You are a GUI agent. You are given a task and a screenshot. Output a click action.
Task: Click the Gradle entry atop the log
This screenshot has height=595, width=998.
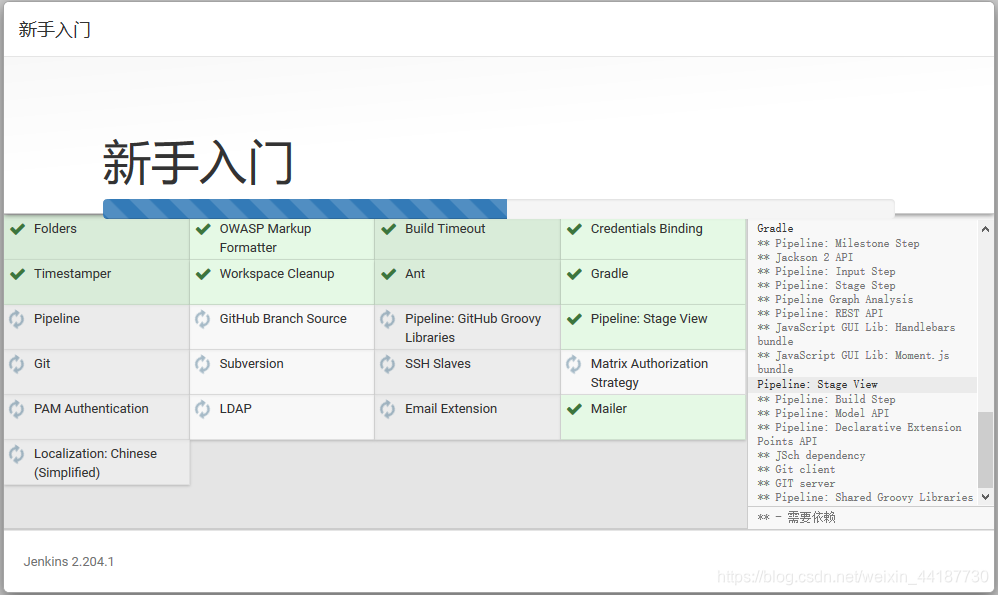775,228
